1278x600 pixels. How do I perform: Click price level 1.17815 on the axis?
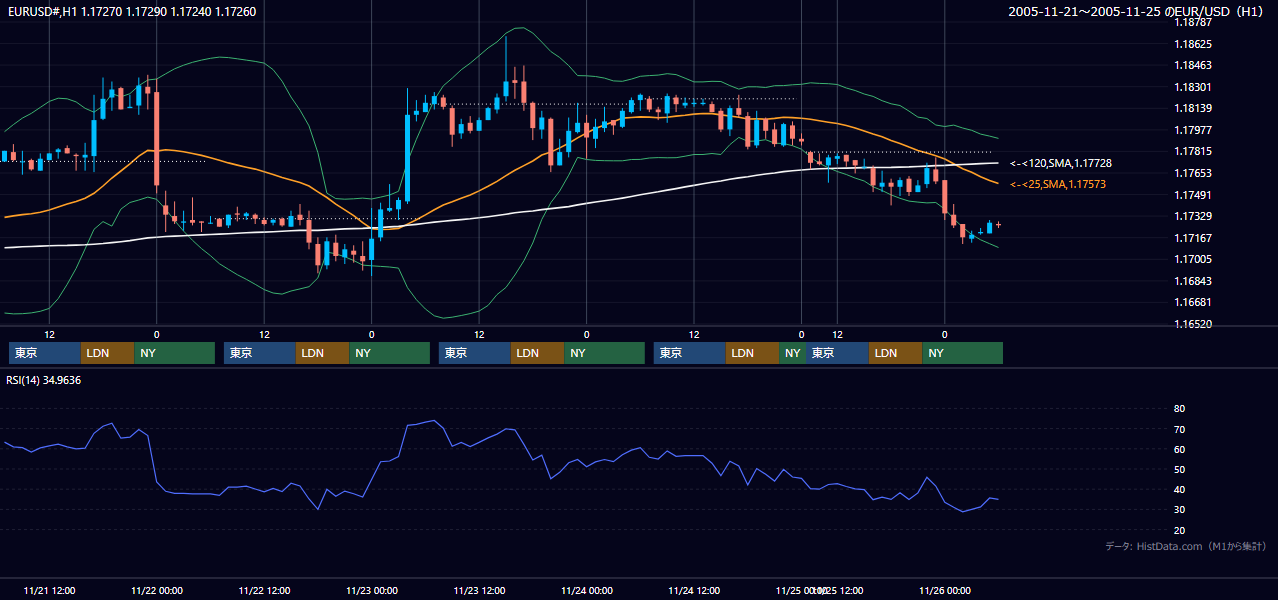click(x=1194, y=152)
